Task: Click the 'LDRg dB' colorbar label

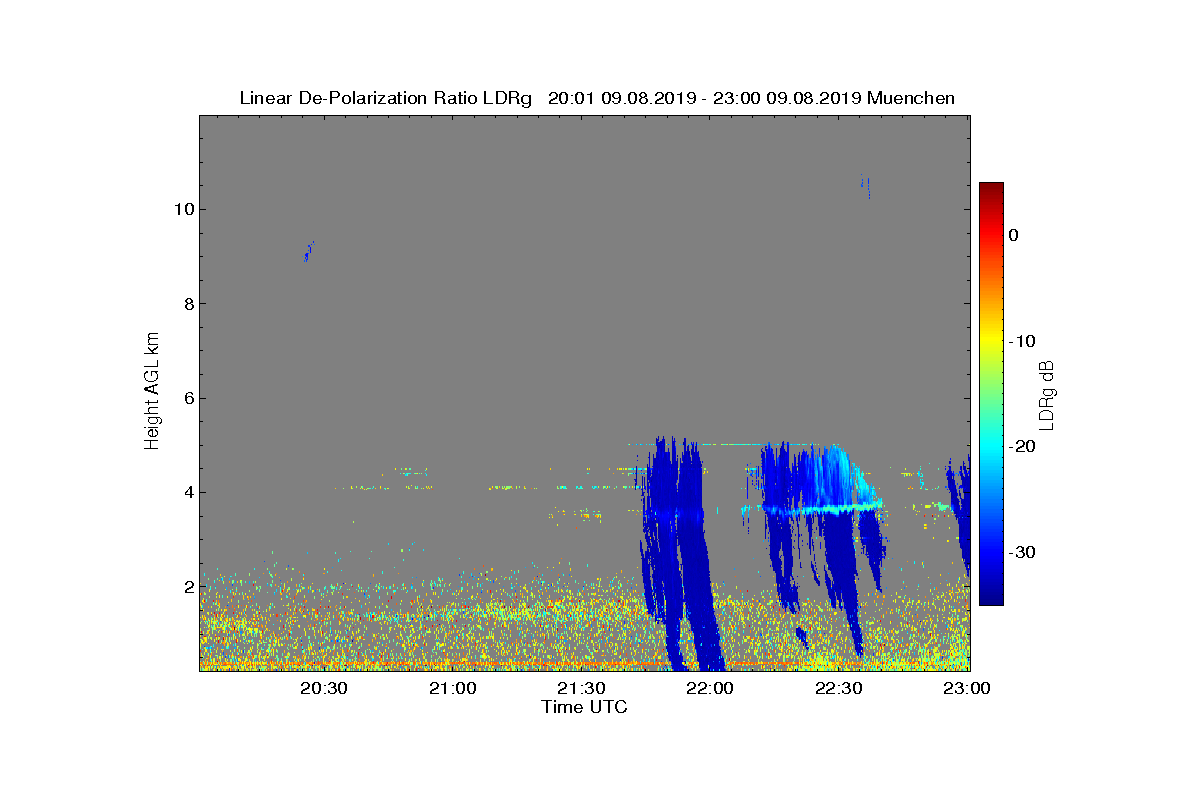Action: [x=1047, y=394]
